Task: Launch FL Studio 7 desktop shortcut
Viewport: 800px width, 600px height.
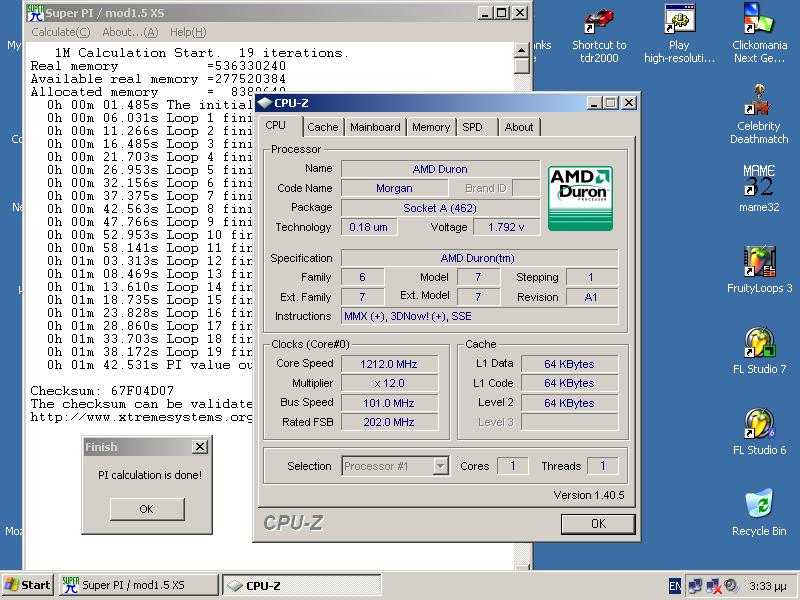Action: (759, 351)
